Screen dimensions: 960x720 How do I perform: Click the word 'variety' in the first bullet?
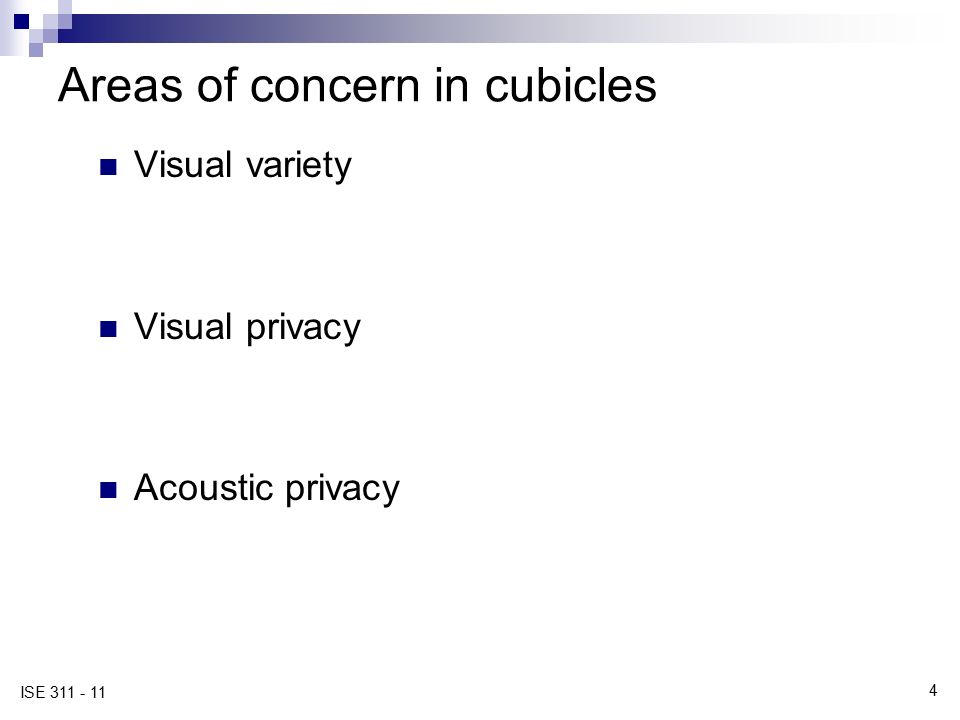(299, 166)
